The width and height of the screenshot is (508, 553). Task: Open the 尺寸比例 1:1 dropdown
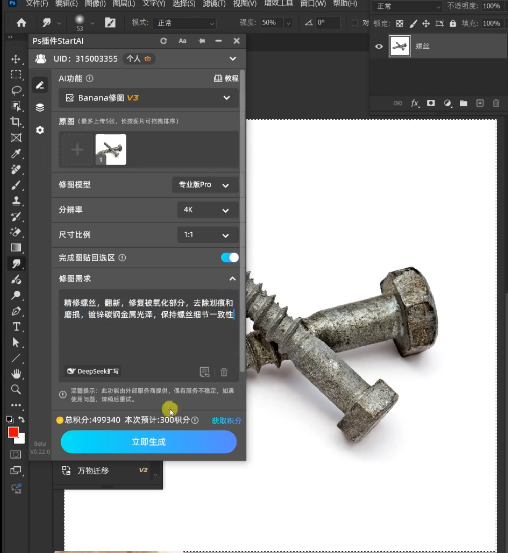(207, 235)
